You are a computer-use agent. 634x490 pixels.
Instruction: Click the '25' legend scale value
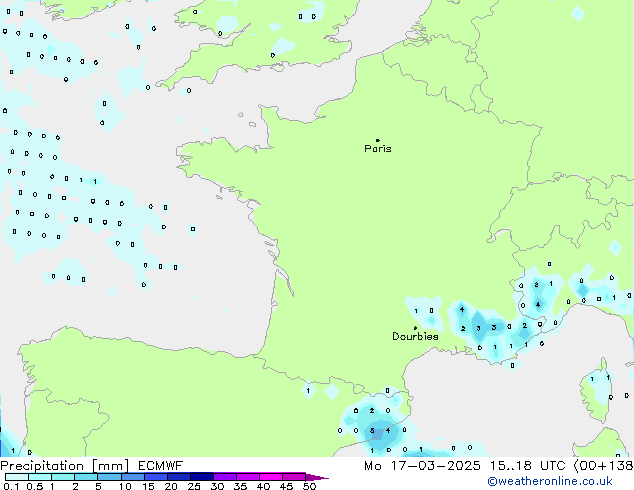tap(194, 486)
